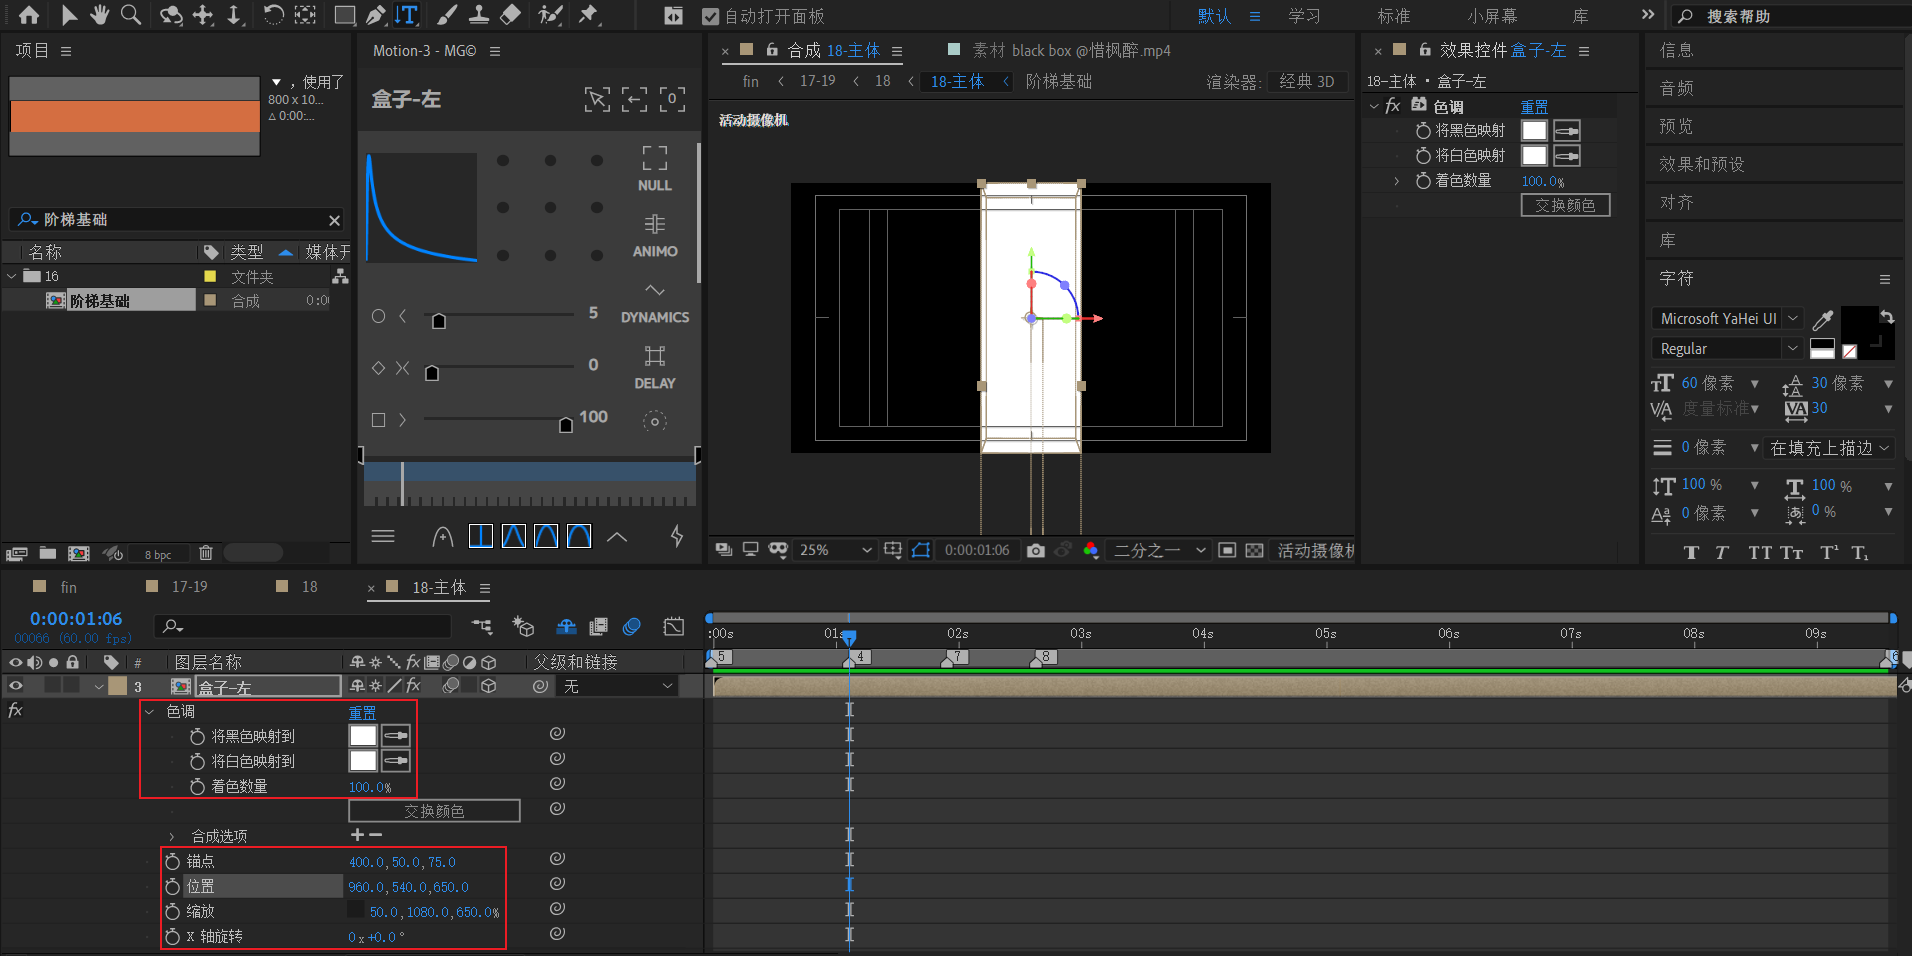The width and height of the screenshot is (1912, 956).
Task: Toggle stopwatch for 着色数量 in timeline
Action: coord(197,786)
